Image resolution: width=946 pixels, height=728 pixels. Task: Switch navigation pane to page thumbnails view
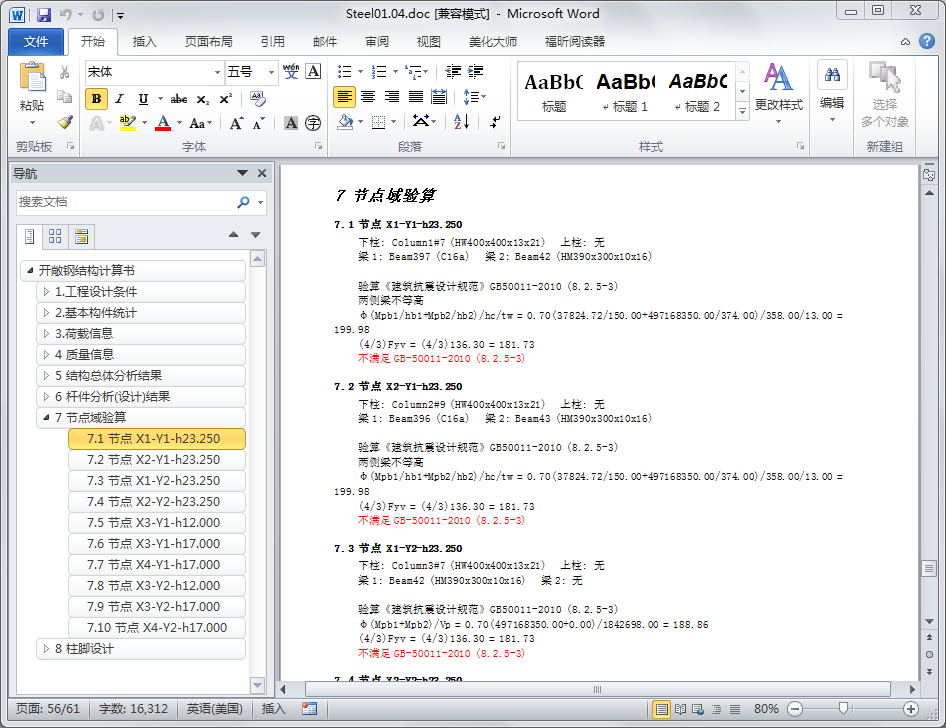tap(55, 236)
